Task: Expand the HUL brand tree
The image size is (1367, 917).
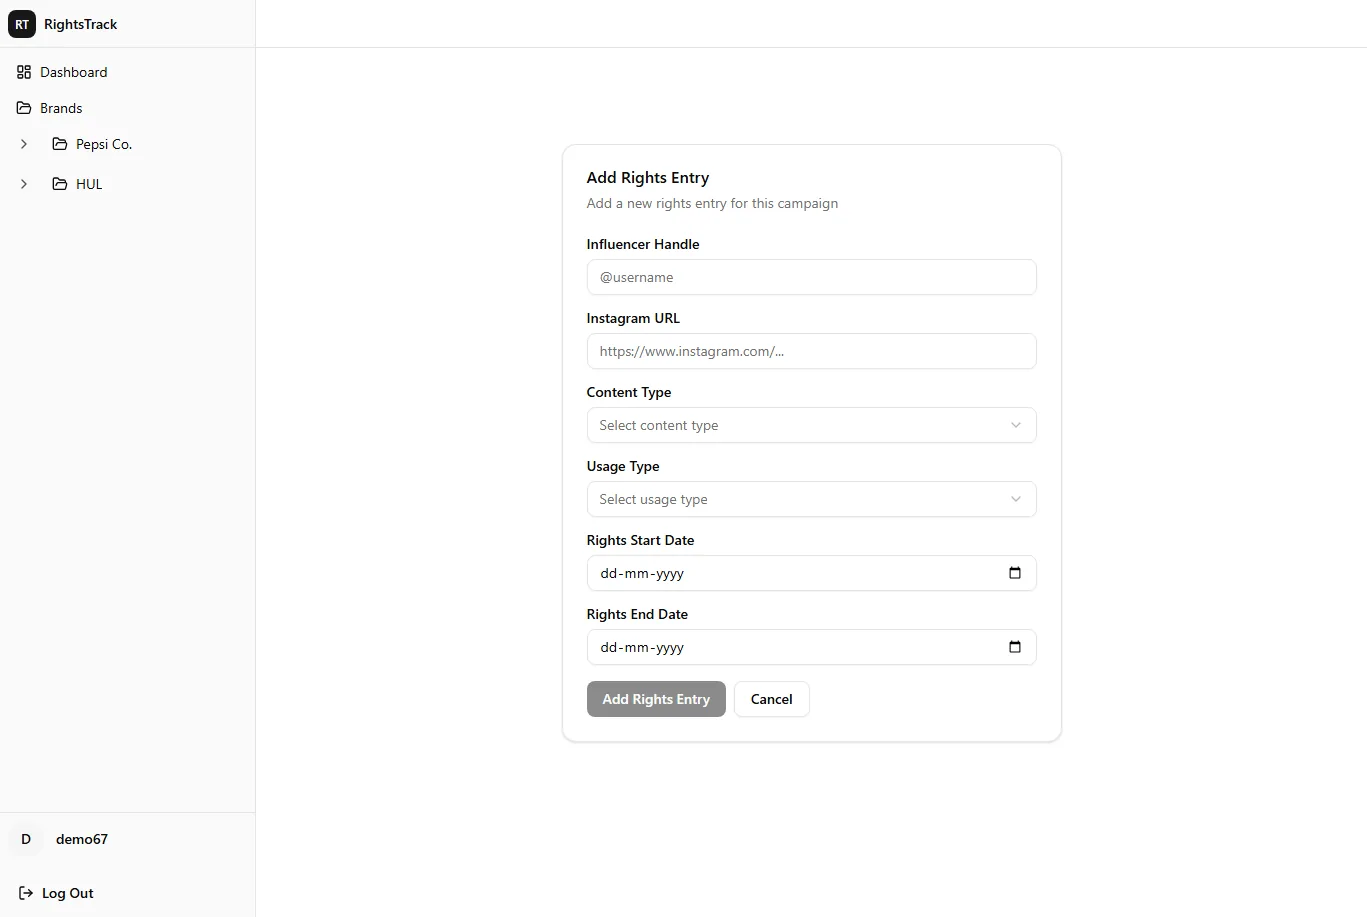Action: point(24,184)
